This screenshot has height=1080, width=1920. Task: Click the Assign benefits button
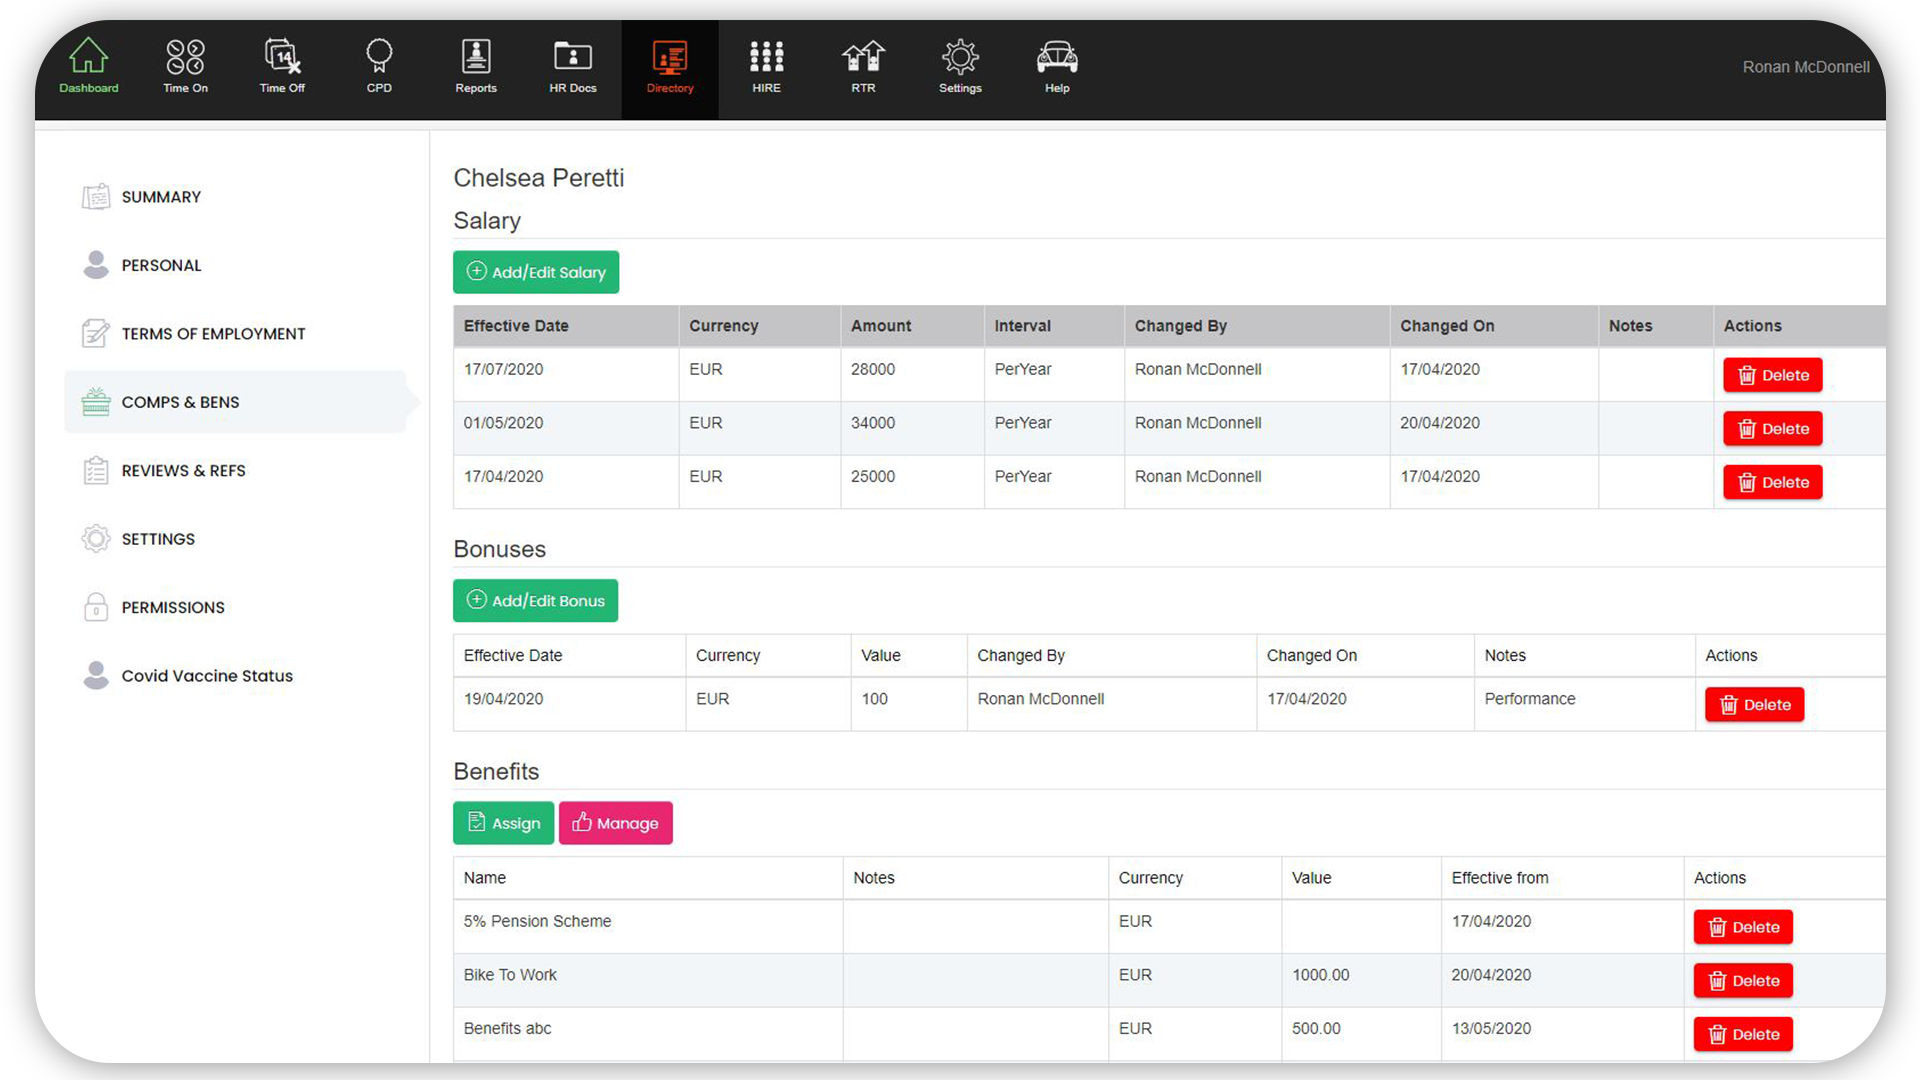503,823
